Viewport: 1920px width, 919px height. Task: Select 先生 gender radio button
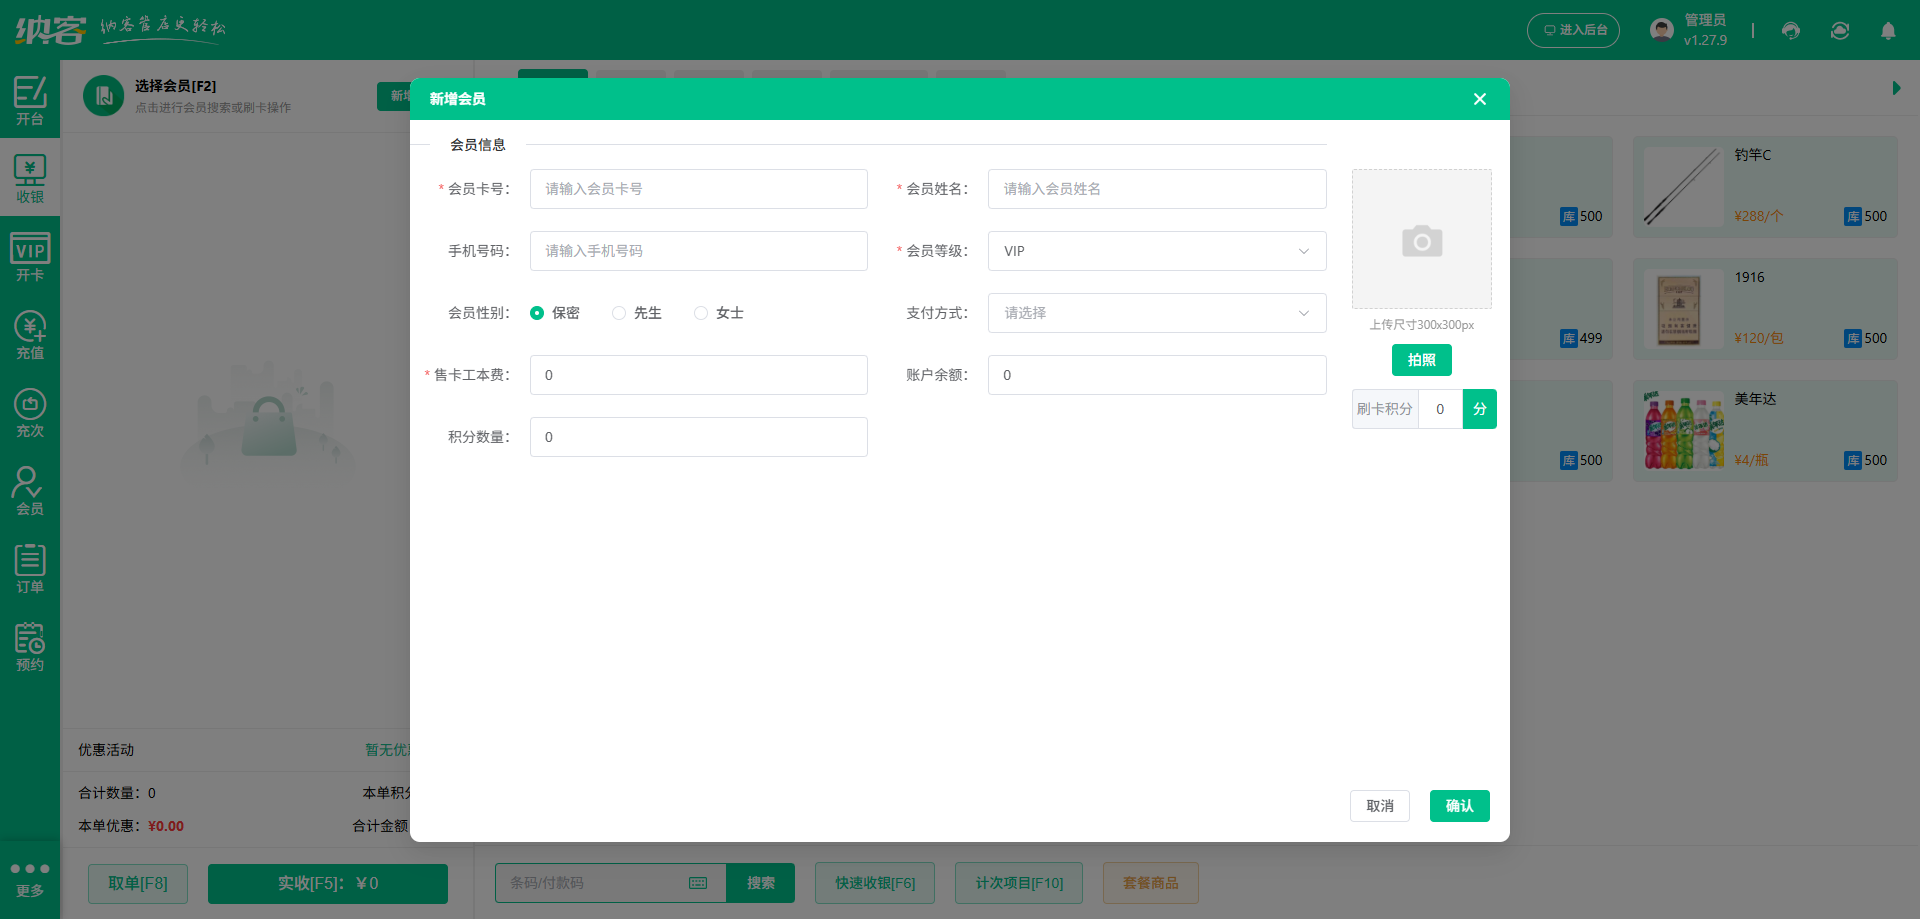pyautogui.click(x=619, y=313)
